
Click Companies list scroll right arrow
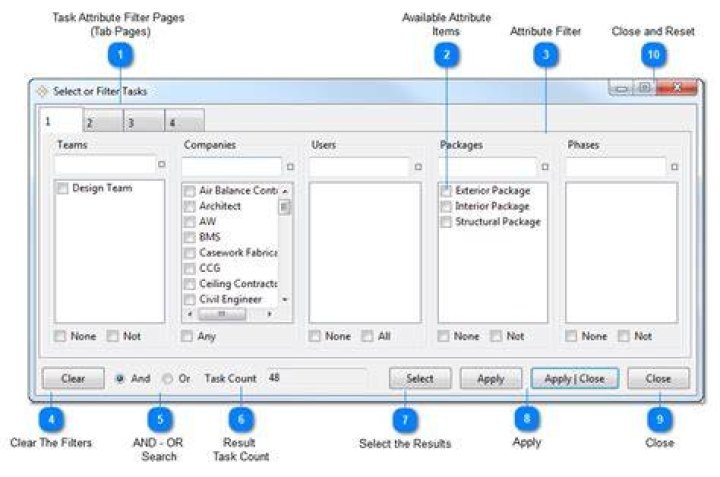(270, 314)
